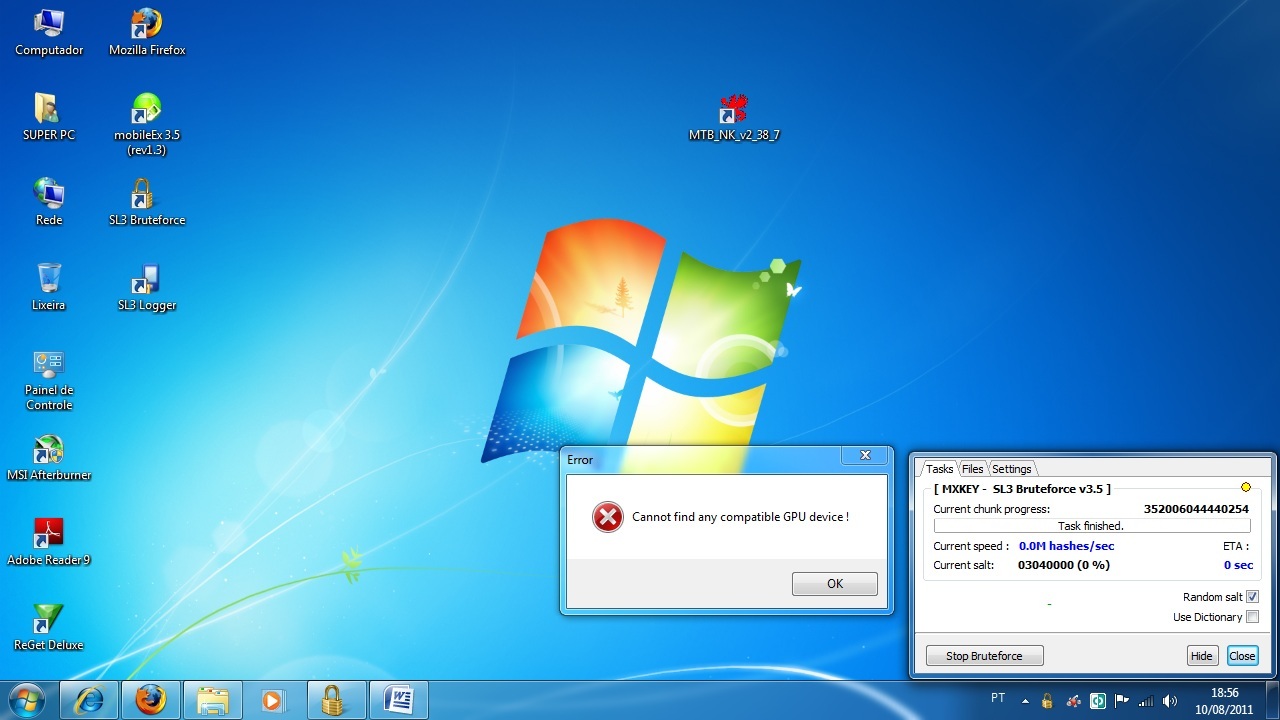
Task: Disable the Random salt checkbox
Action: pos(1252,597)
